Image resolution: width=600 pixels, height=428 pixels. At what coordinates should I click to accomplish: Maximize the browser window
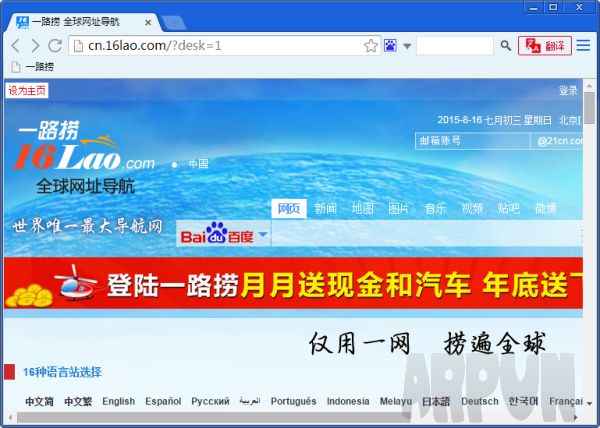pyautogui.click(x=553, y=7)
